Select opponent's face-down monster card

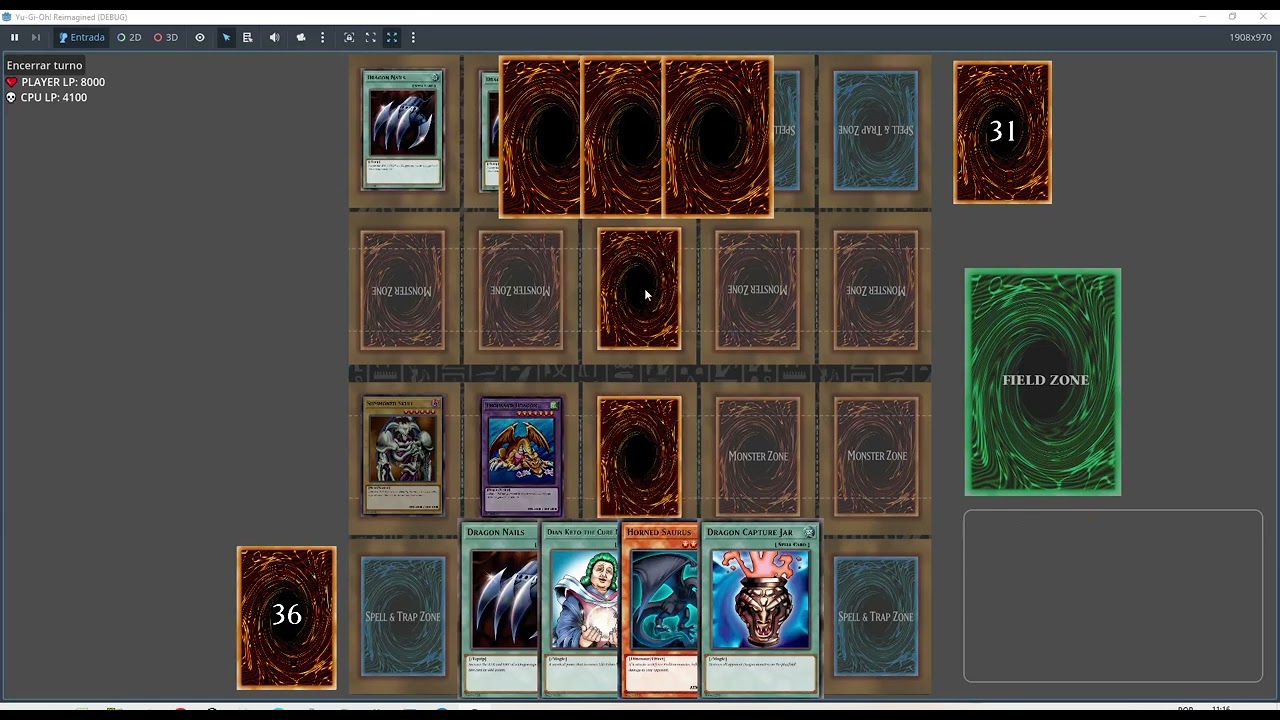pyautogui.click(x=639, y=290)
